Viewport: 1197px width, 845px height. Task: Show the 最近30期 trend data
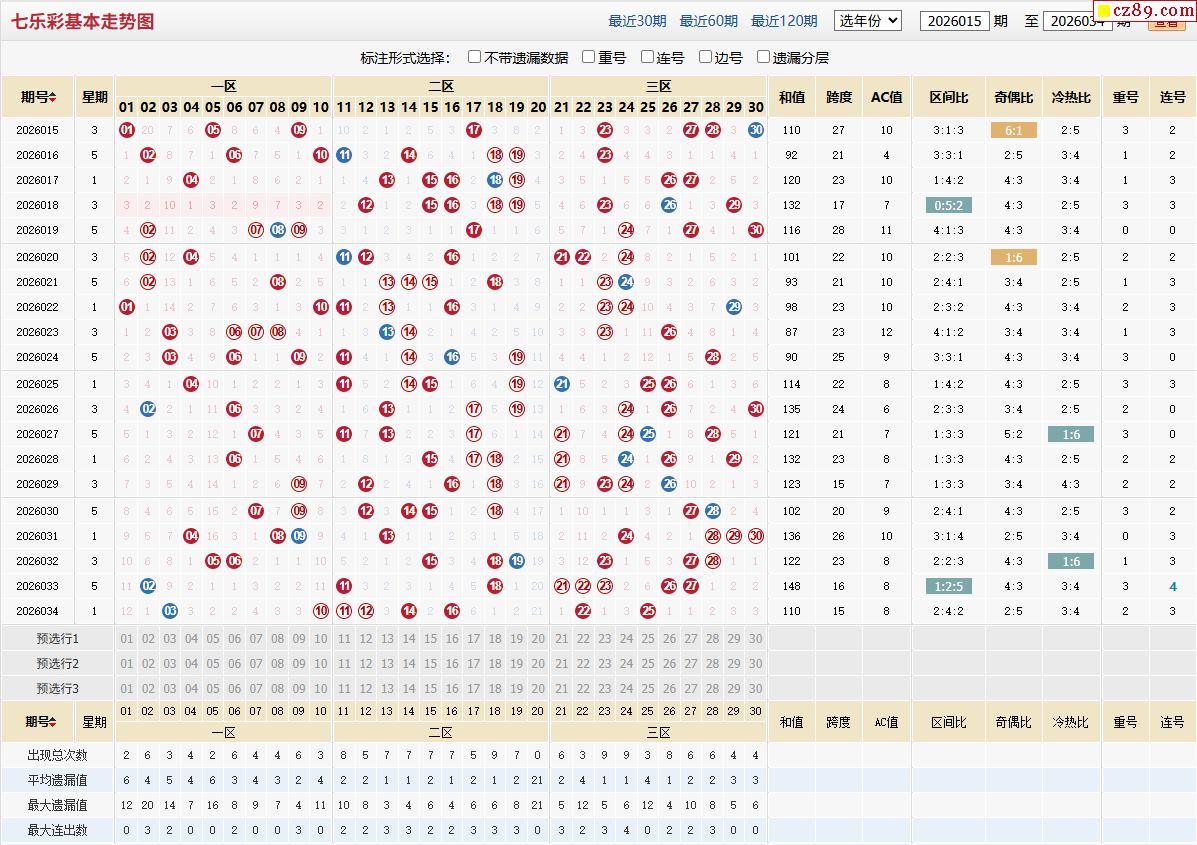pos(637,21)
